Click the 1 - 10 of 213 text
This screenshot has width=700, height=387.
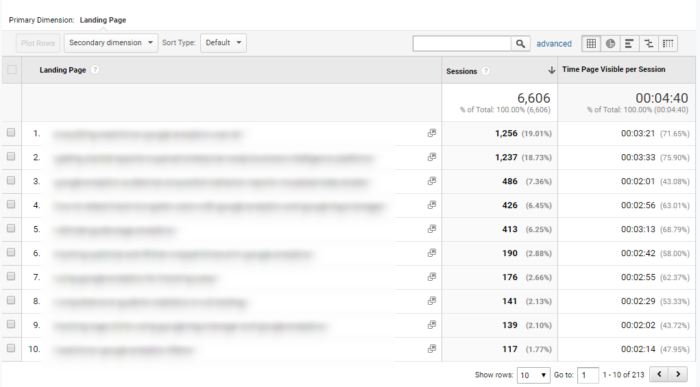[x=623, y=375]
